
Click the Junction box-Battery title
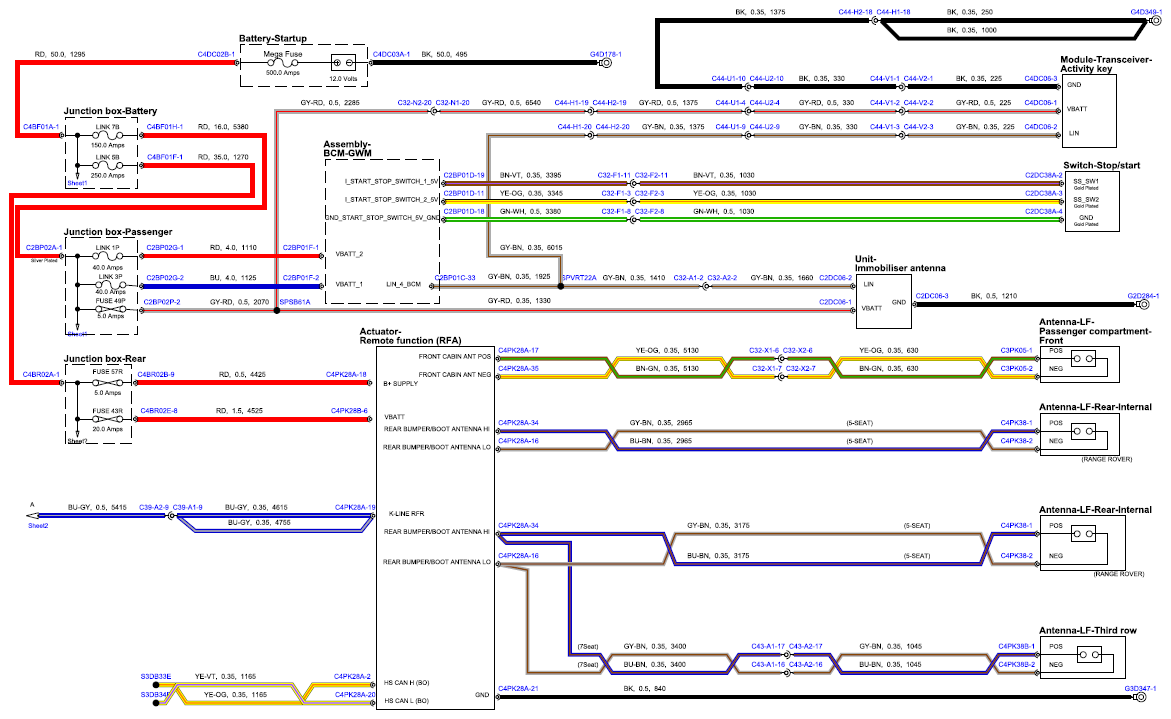(110, 111)
